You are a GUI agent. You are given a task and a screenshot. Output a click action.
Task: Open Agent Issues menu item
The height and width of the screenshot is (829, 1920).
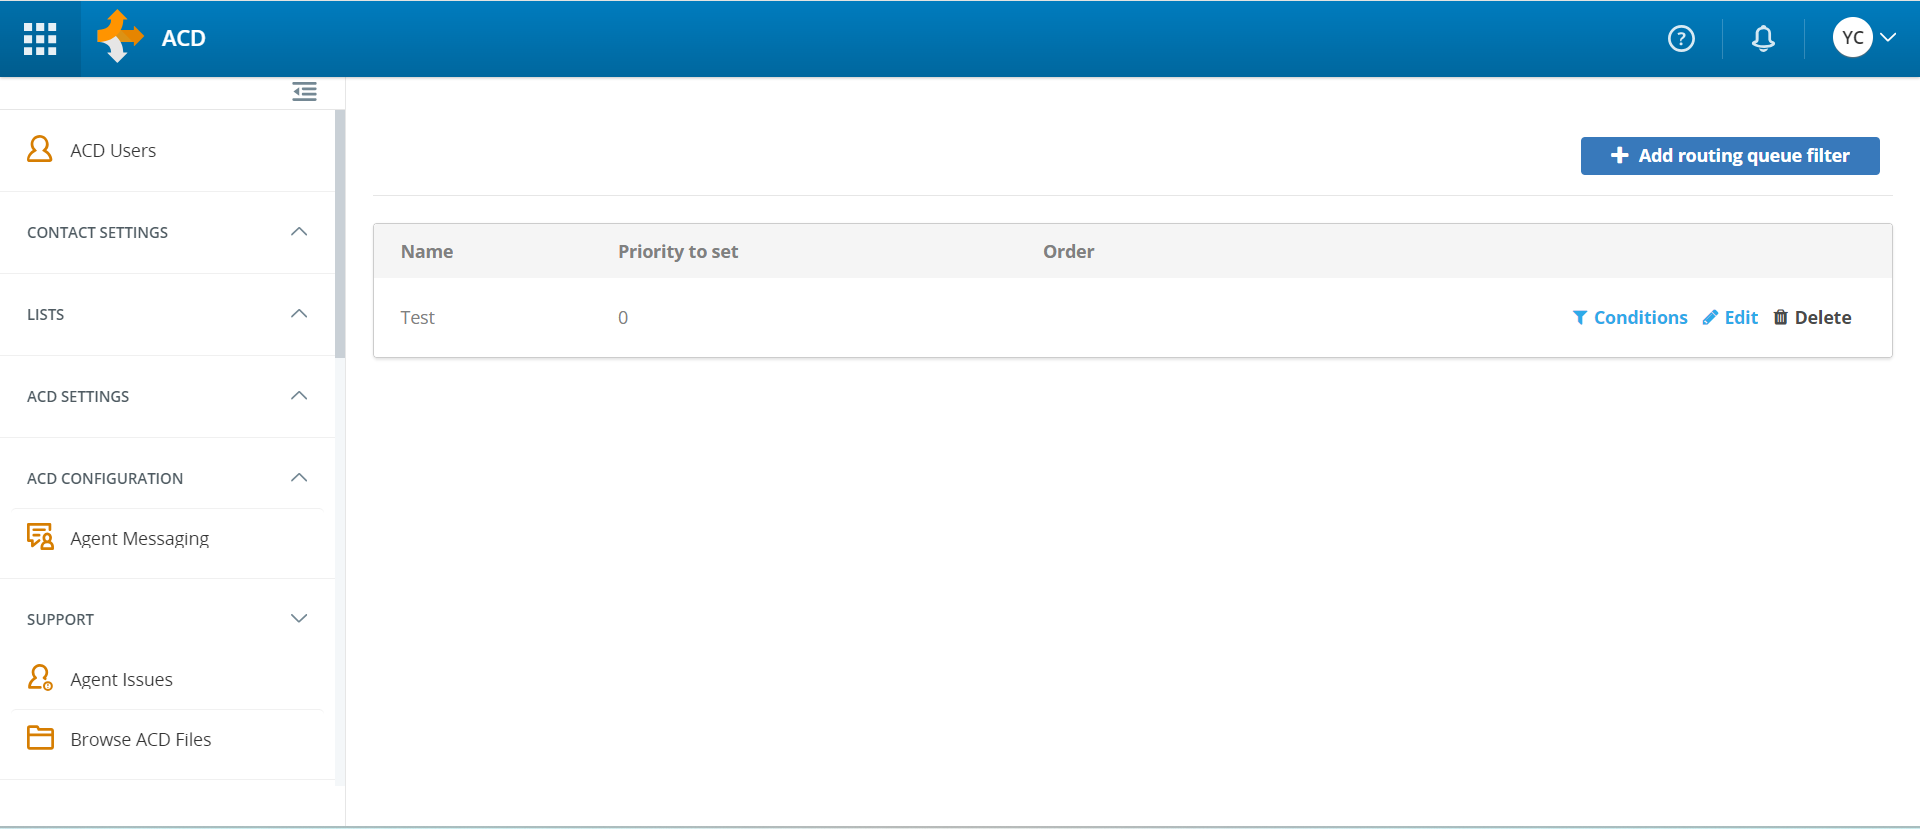pos(121,680)
